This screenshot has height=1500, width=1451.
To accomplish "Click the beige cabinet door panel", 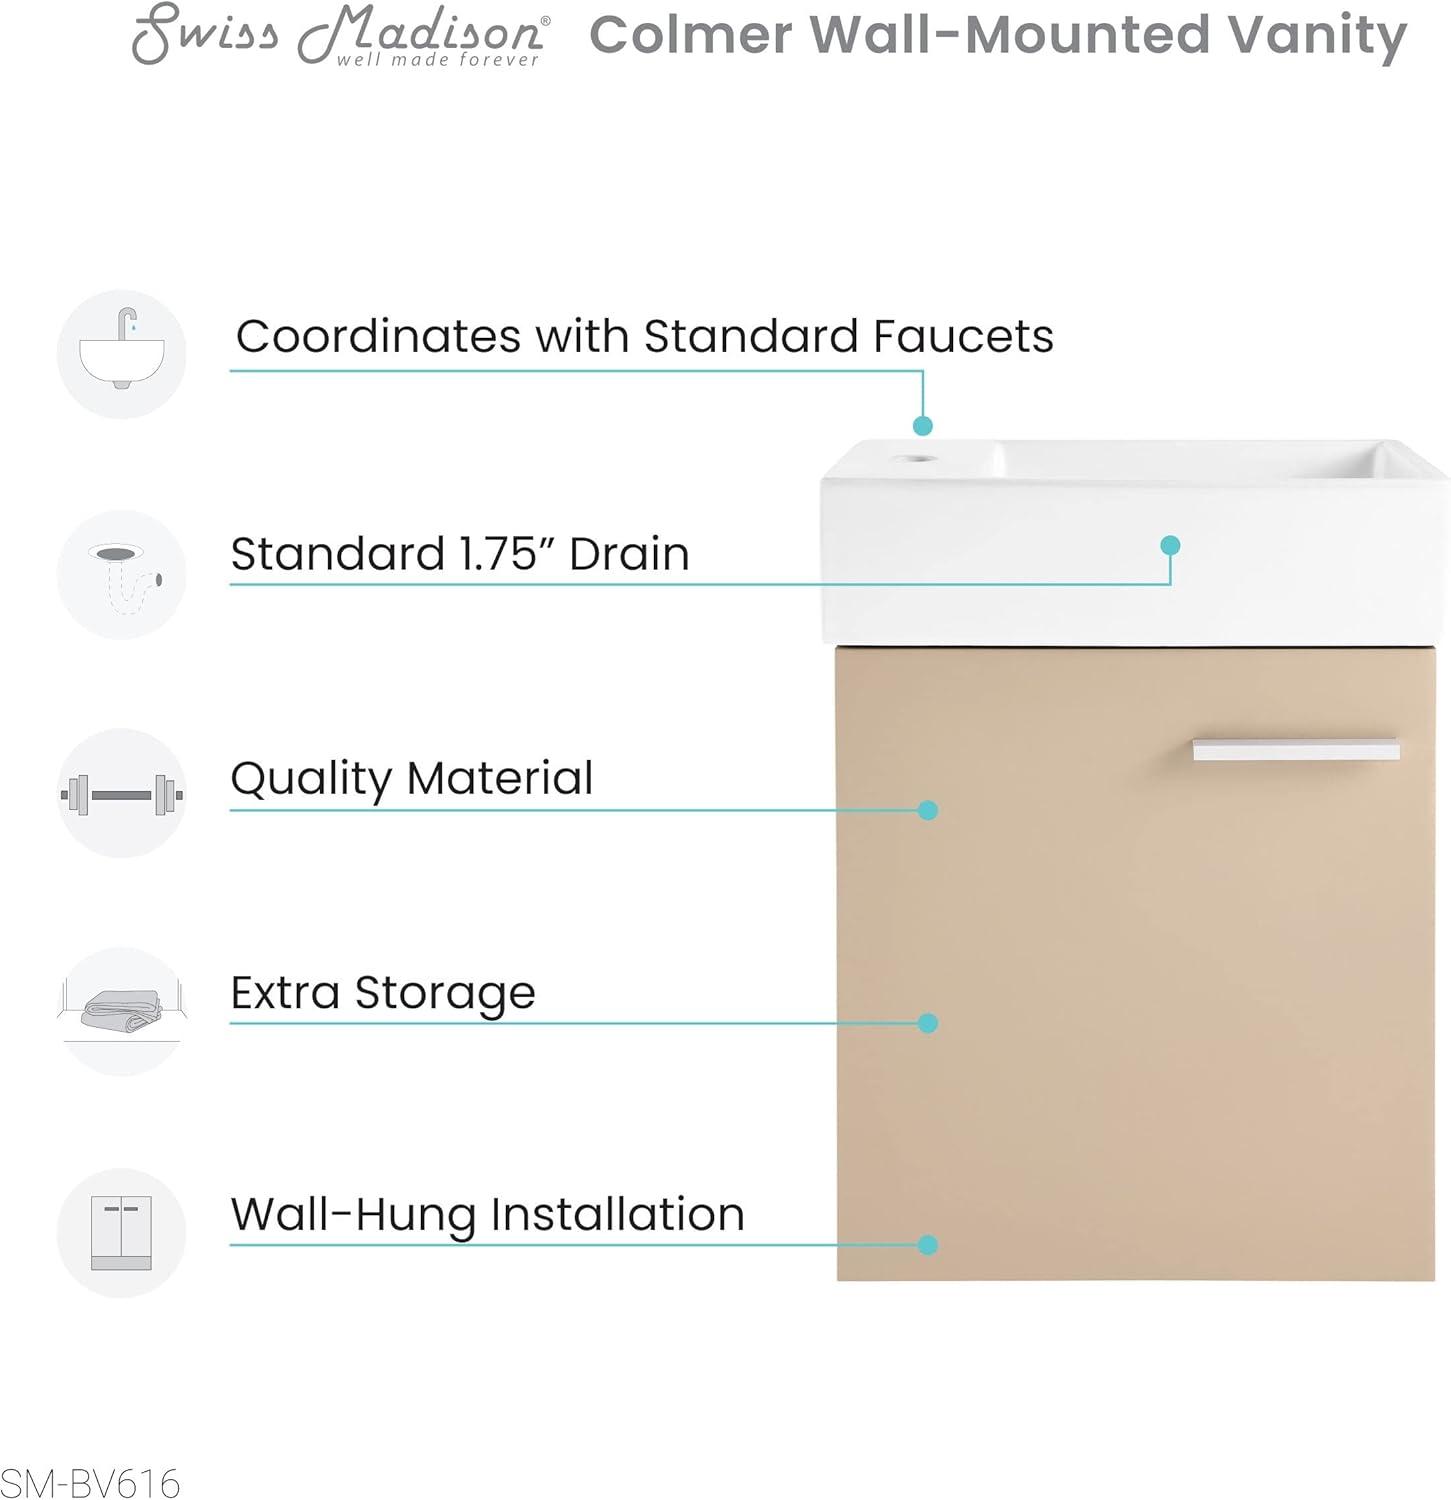I will (1136, 963).
